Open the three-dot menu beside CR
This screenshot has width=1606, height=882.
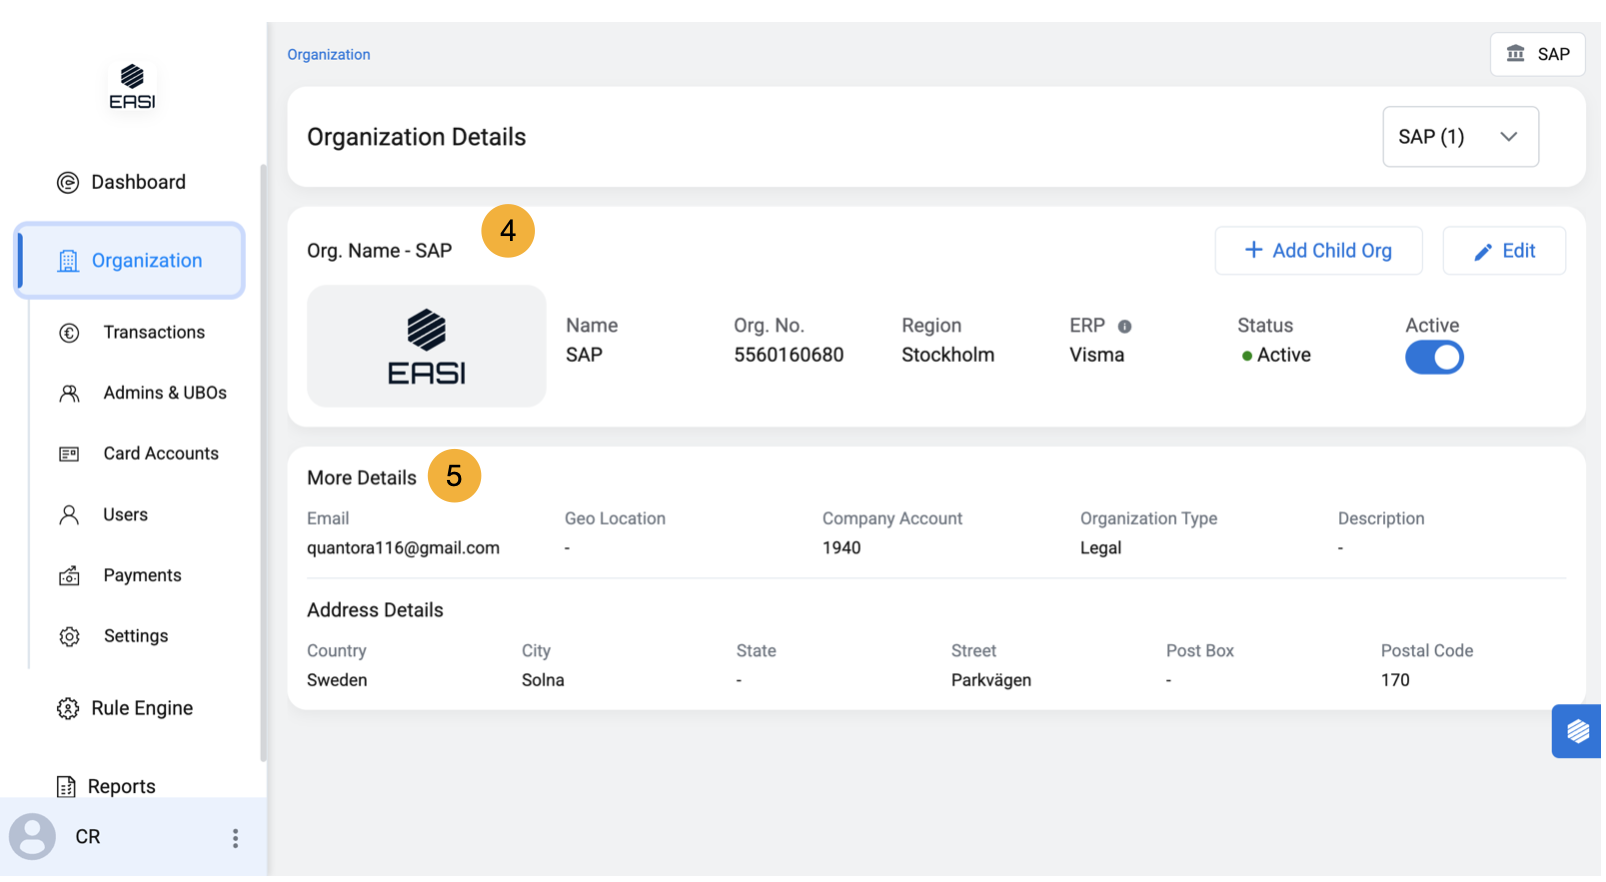[235, 839]
